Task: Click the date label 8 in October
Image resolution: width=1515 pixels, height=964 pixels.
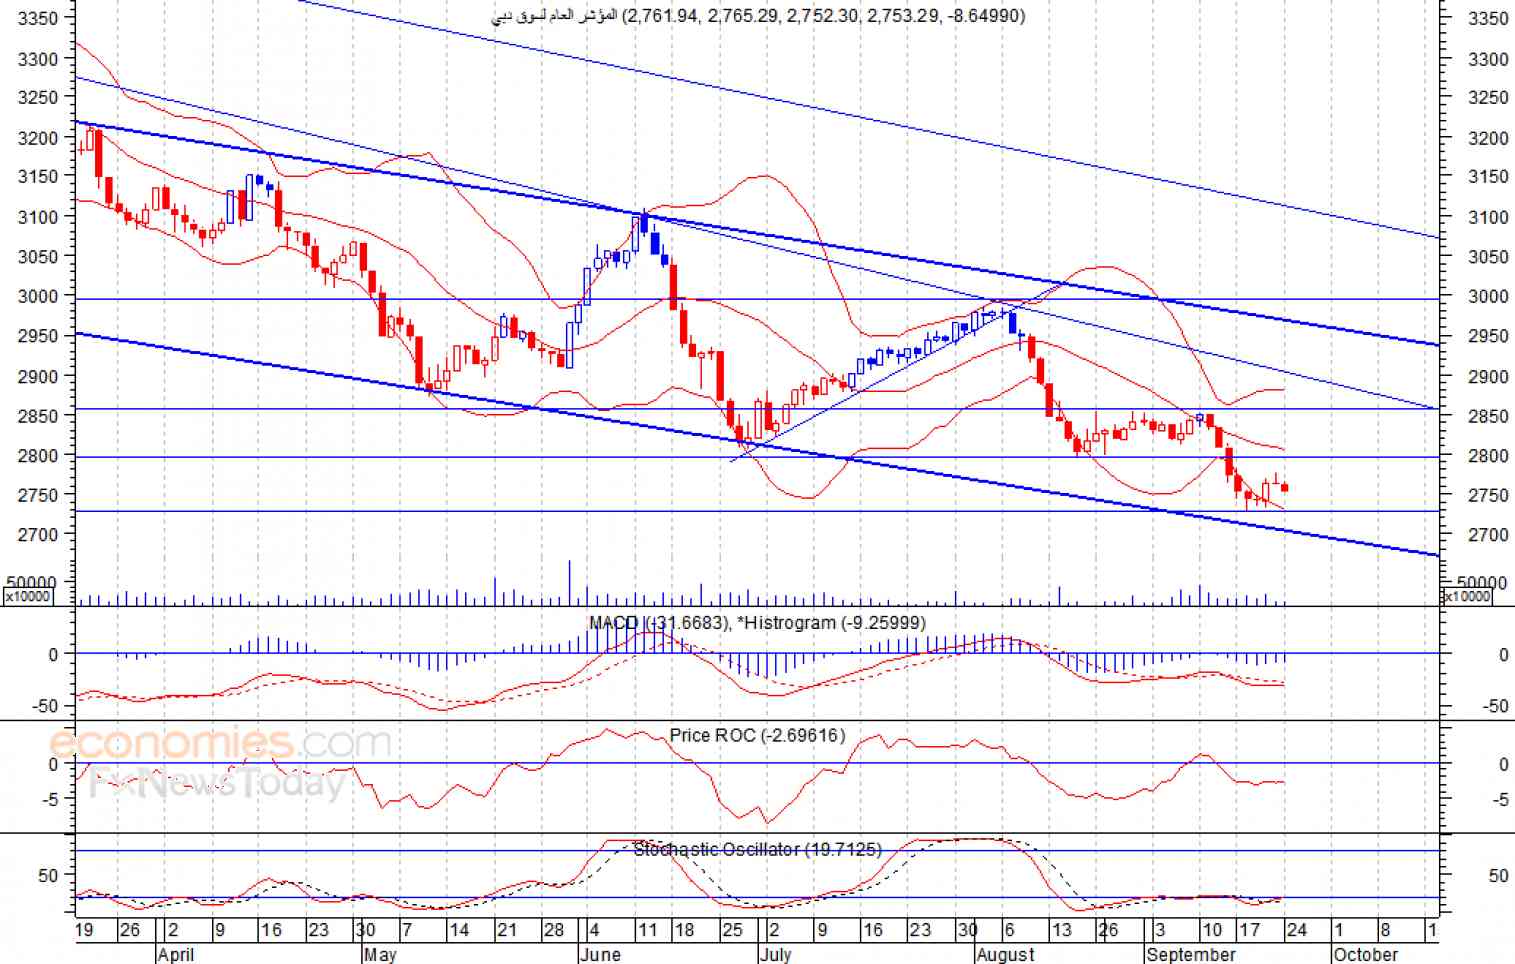Action: [x=1385, y=931]
